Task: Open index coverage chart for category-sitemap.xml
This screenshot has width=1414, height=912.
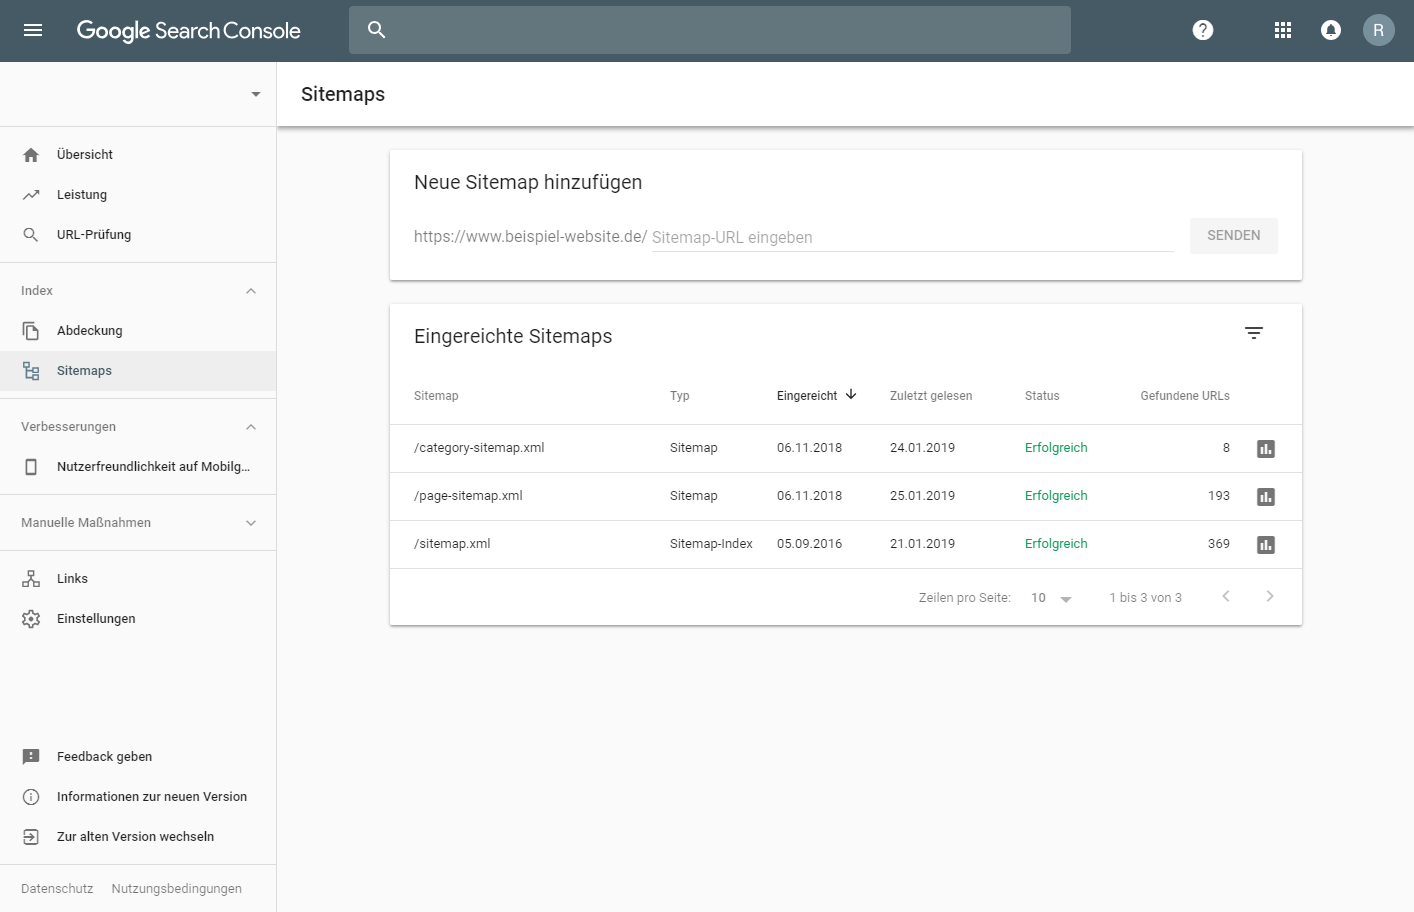Action: pyautogui.click(x=1266, y=449)
